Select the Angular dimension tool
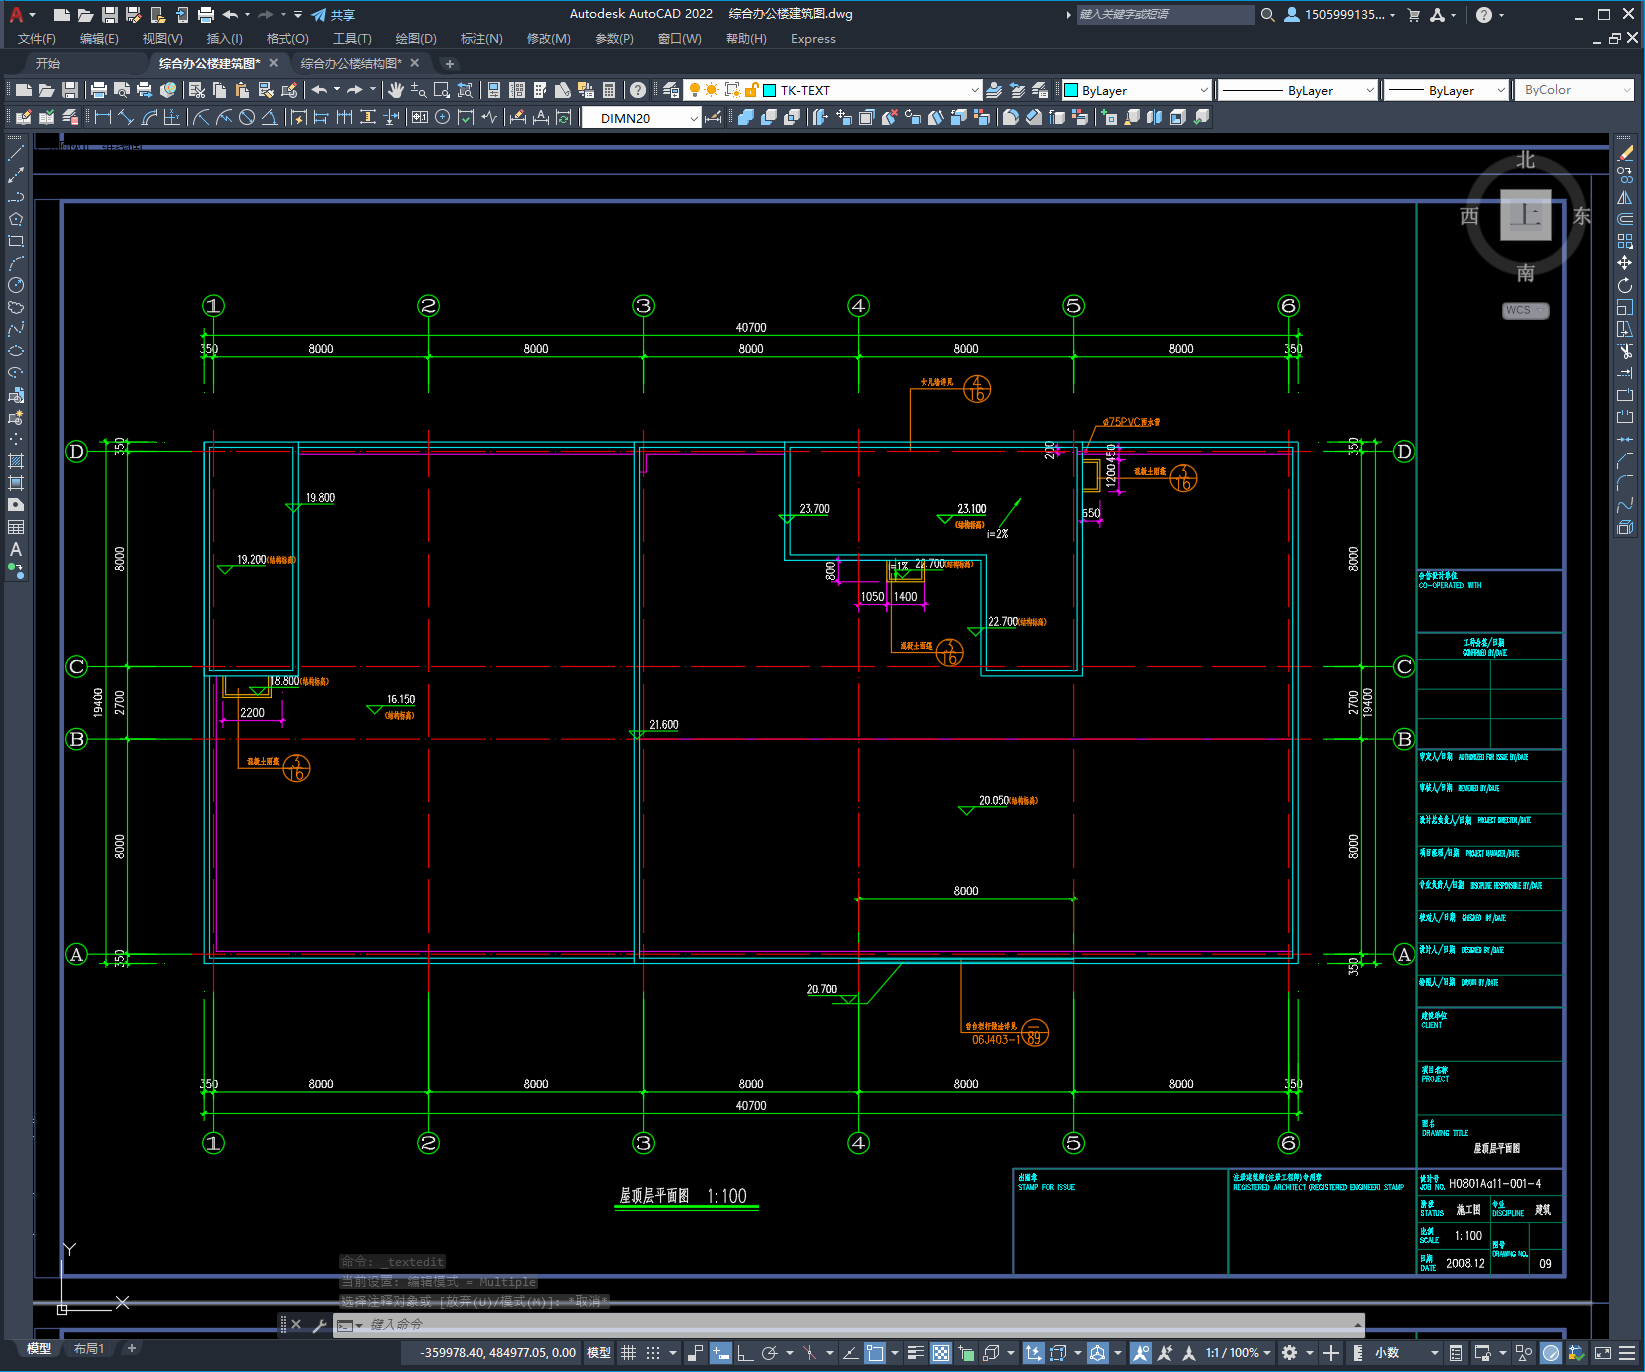 269,117
